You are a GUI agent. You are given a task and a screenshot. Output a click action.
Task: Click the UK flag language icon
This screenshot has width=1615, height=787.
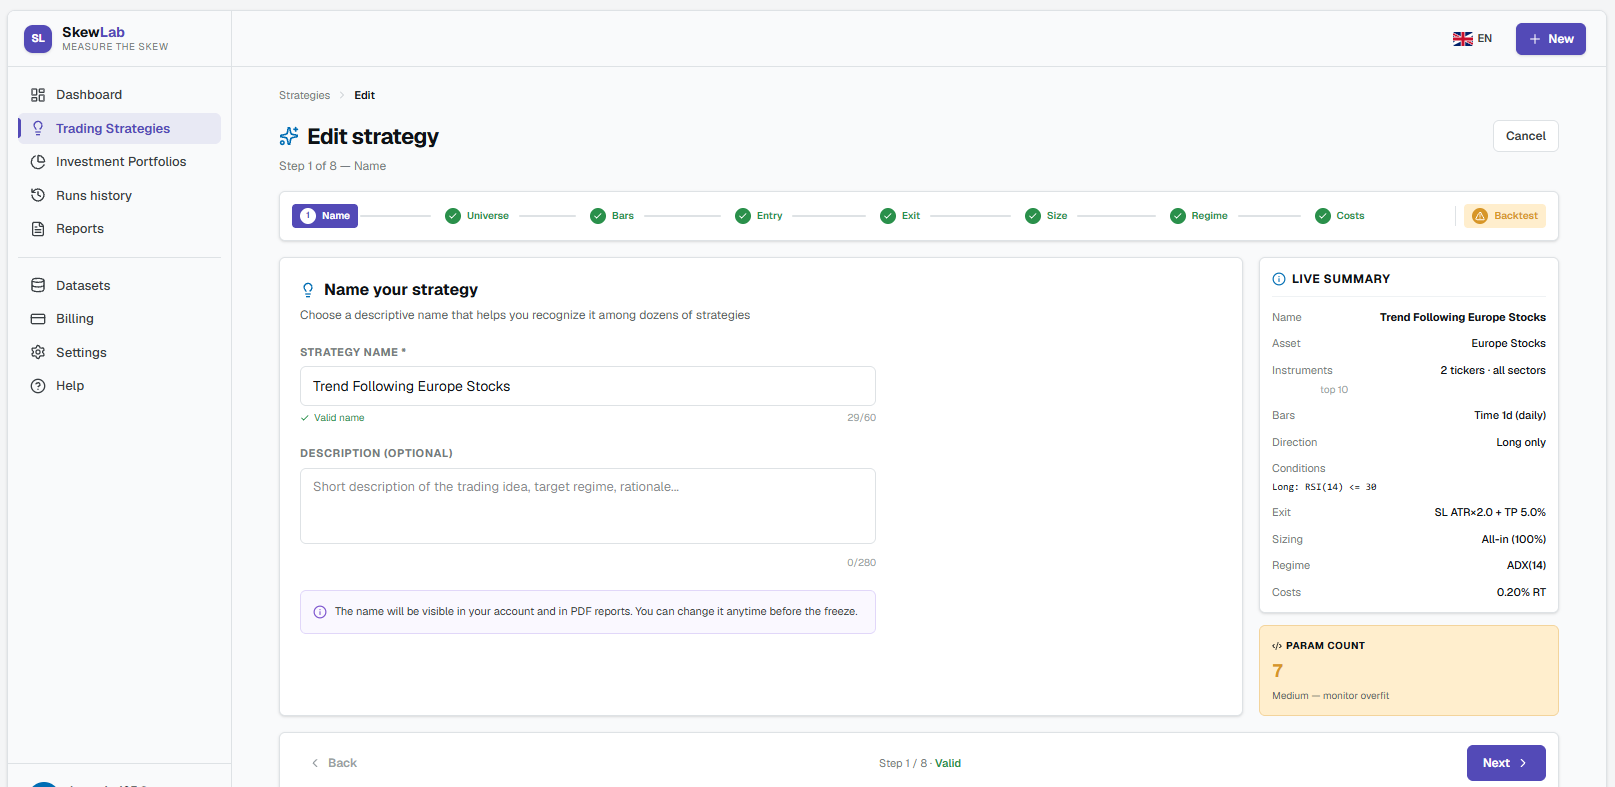1462,39
